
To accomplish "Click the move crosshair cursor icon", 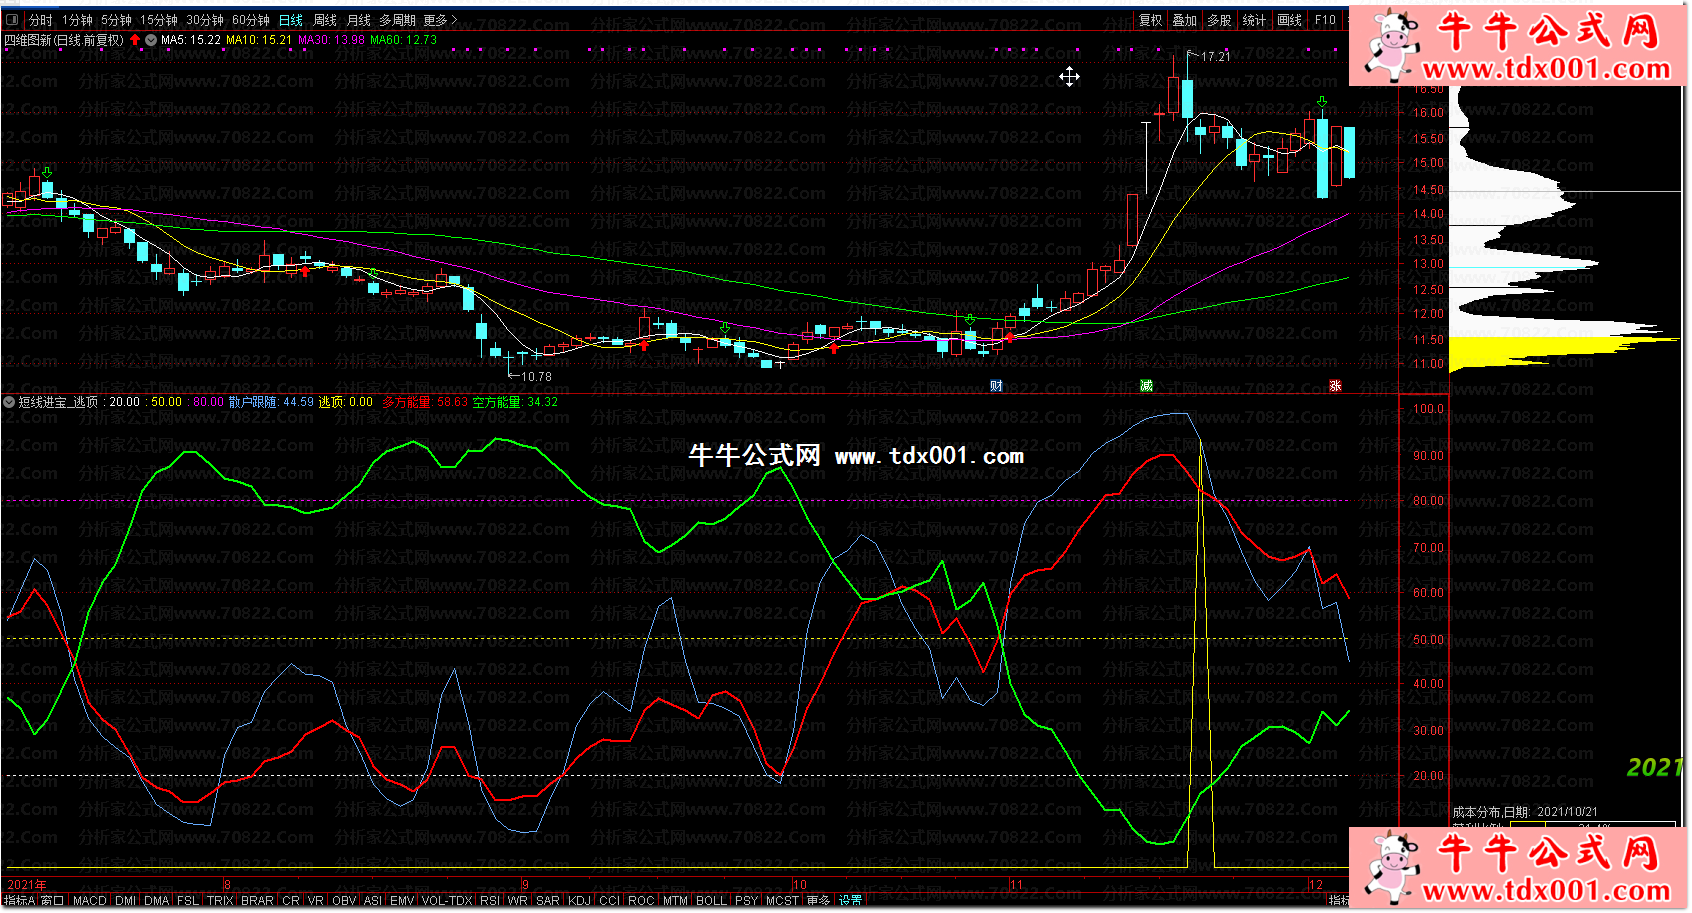I will point(1069,77).
